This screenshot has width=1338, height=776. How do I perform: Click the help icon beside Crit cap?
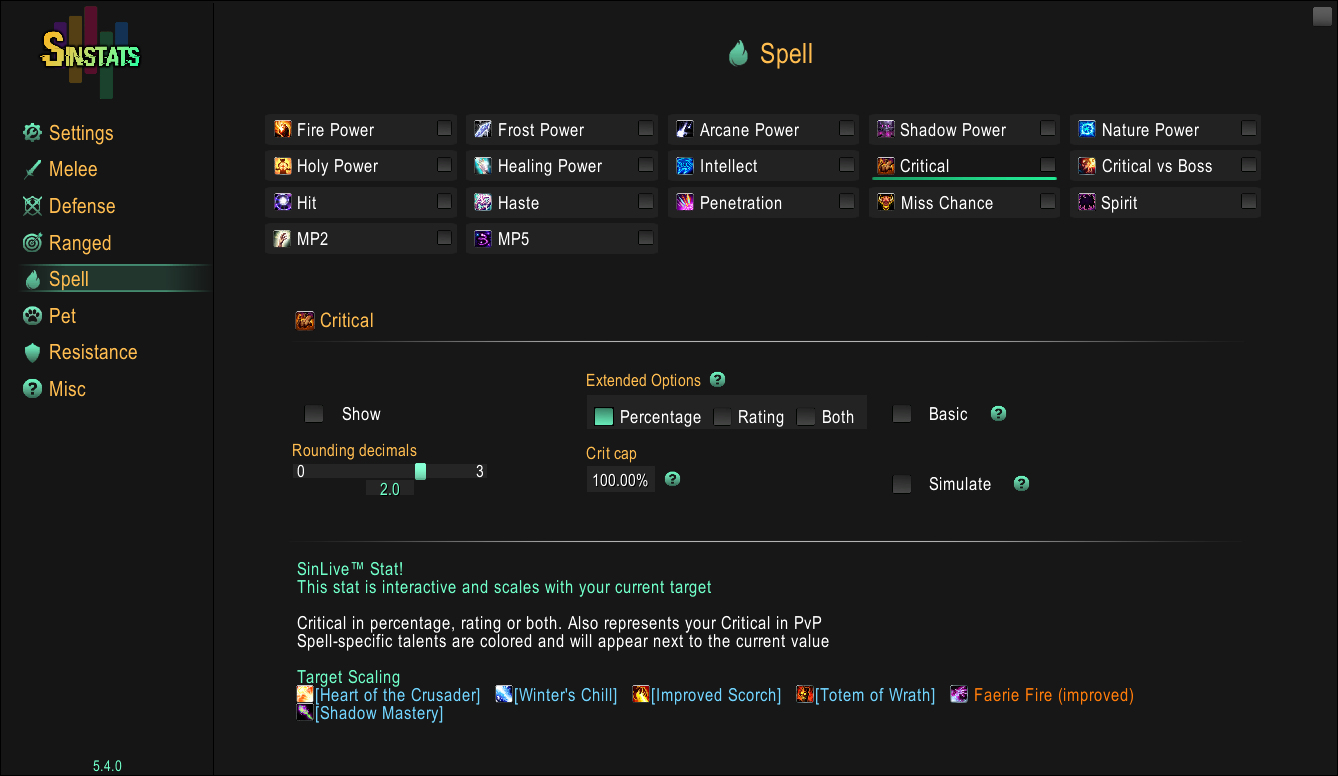(673, 479)
